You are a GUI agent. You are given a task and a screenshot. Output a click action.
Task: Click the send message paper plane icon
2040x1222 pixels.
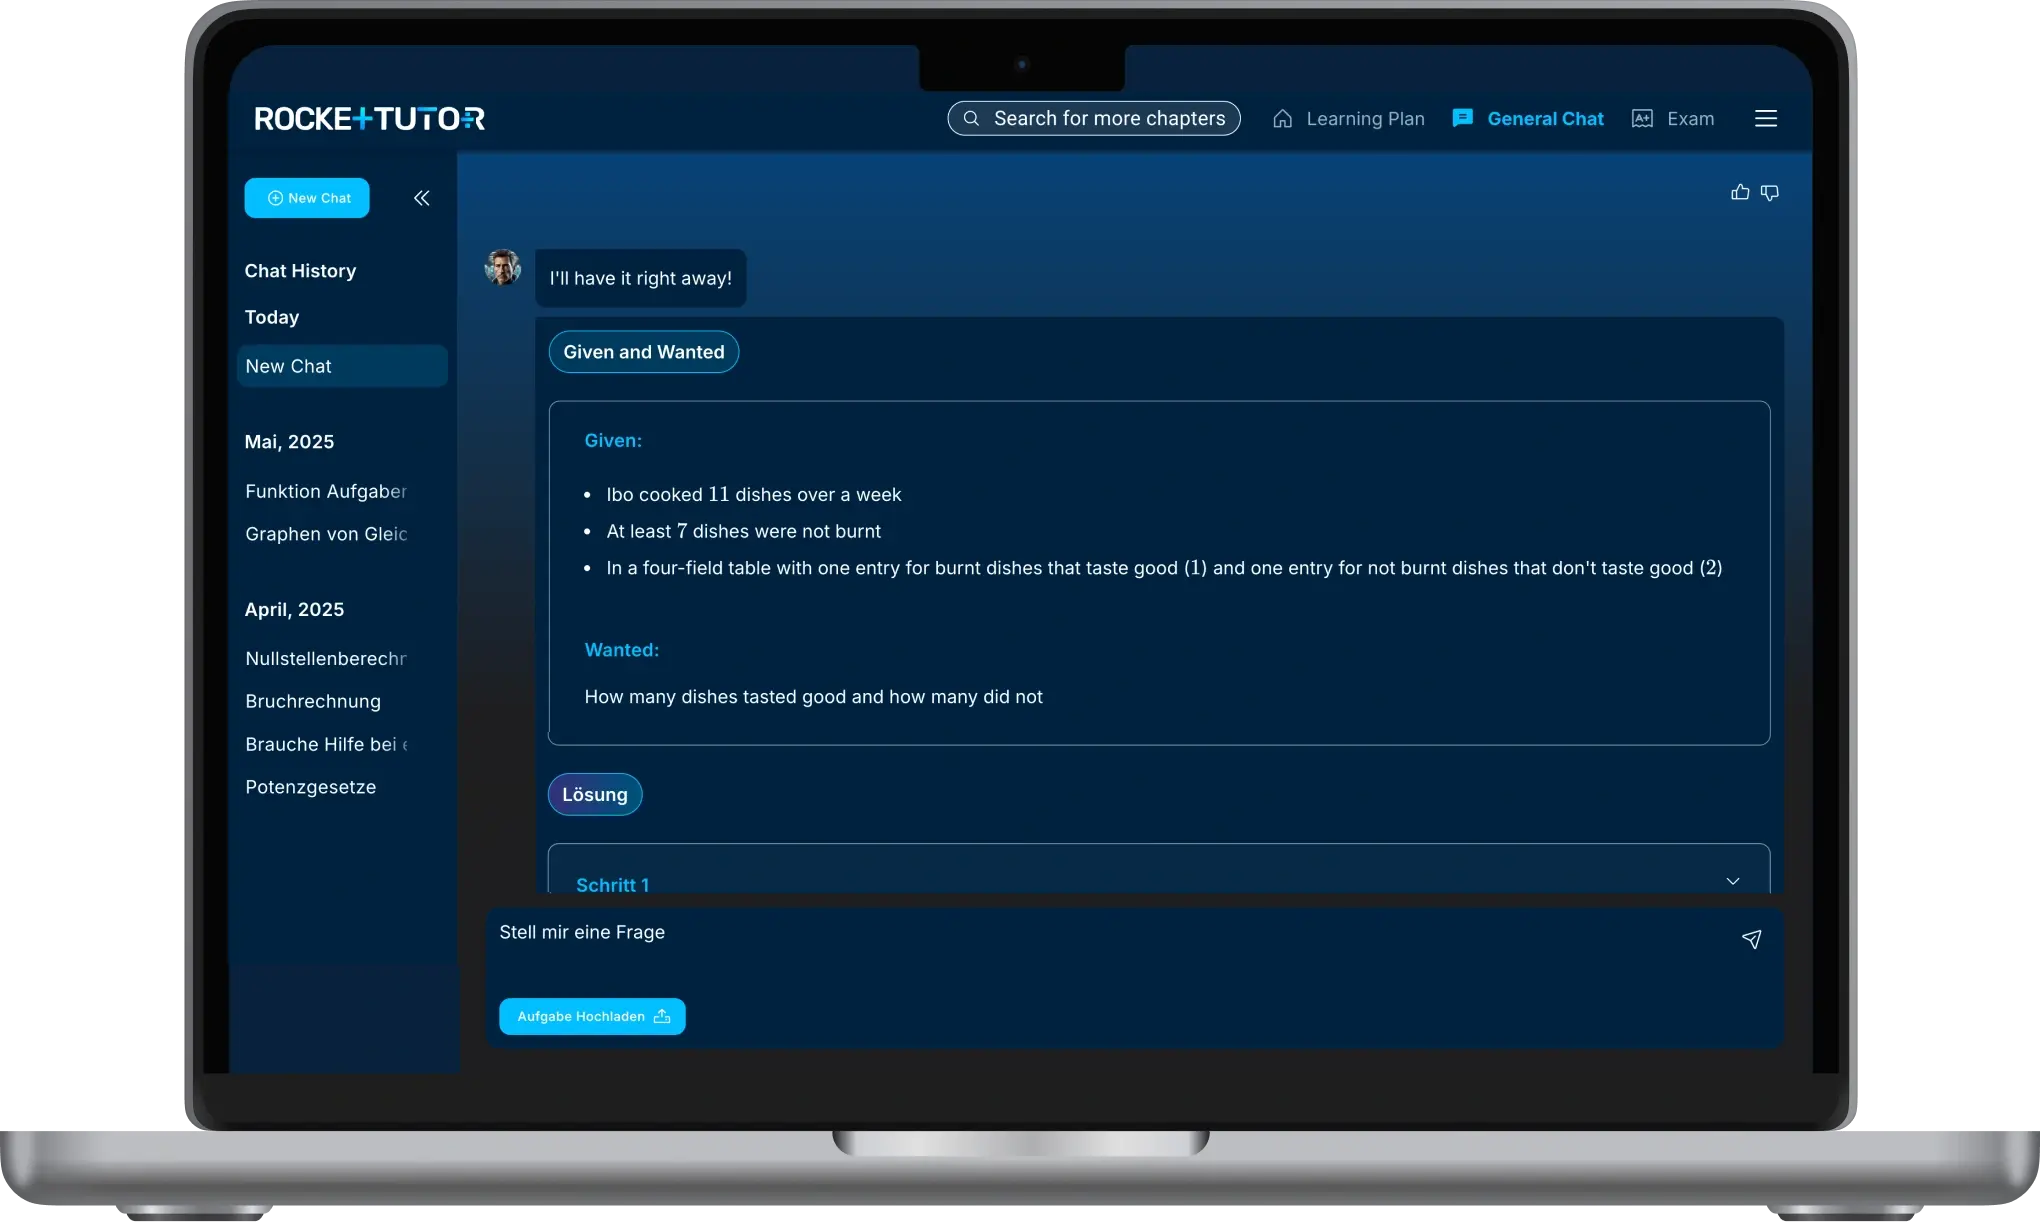click(1751, 939)
